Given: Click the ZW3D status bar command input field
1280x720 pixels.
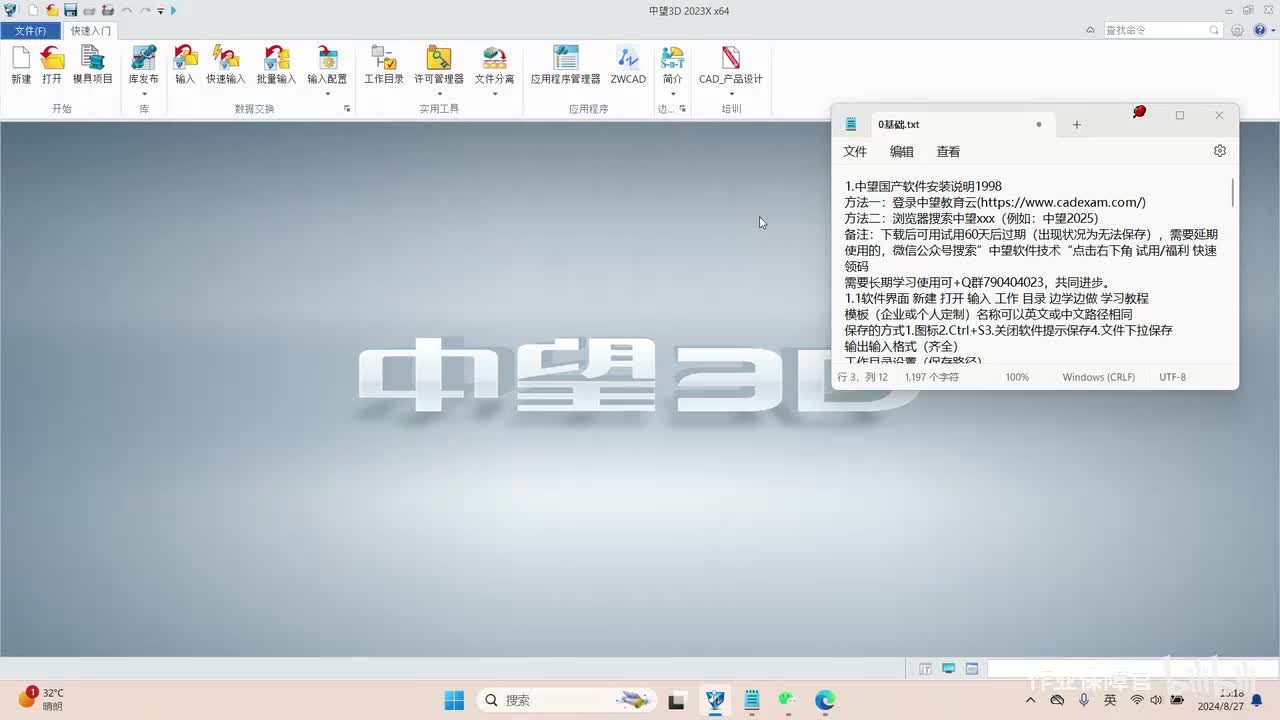Looking at the screenshot, I should [x=1131, y=668].
